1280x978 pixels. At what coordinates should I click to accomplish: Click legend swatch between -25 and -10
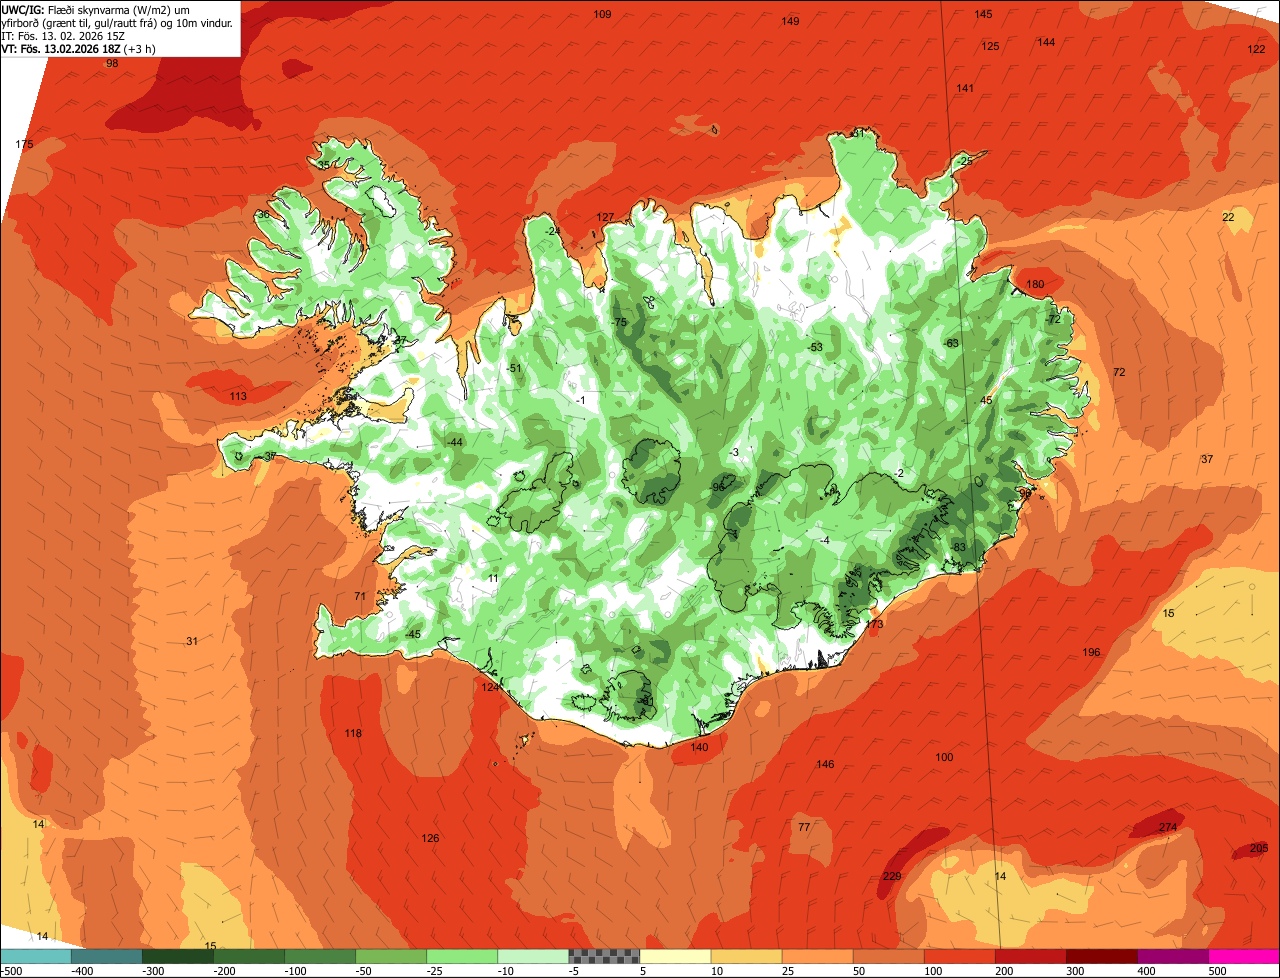pyautogui.click(x=462, y=956)
